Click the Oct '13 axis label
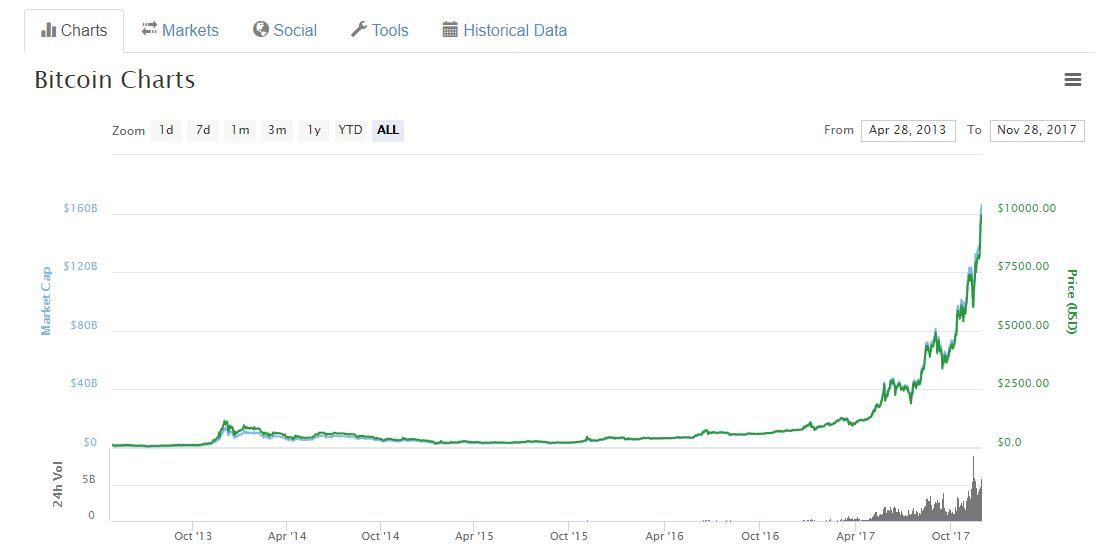Viewport: 1104px width, 548px height. pos(193,536)
